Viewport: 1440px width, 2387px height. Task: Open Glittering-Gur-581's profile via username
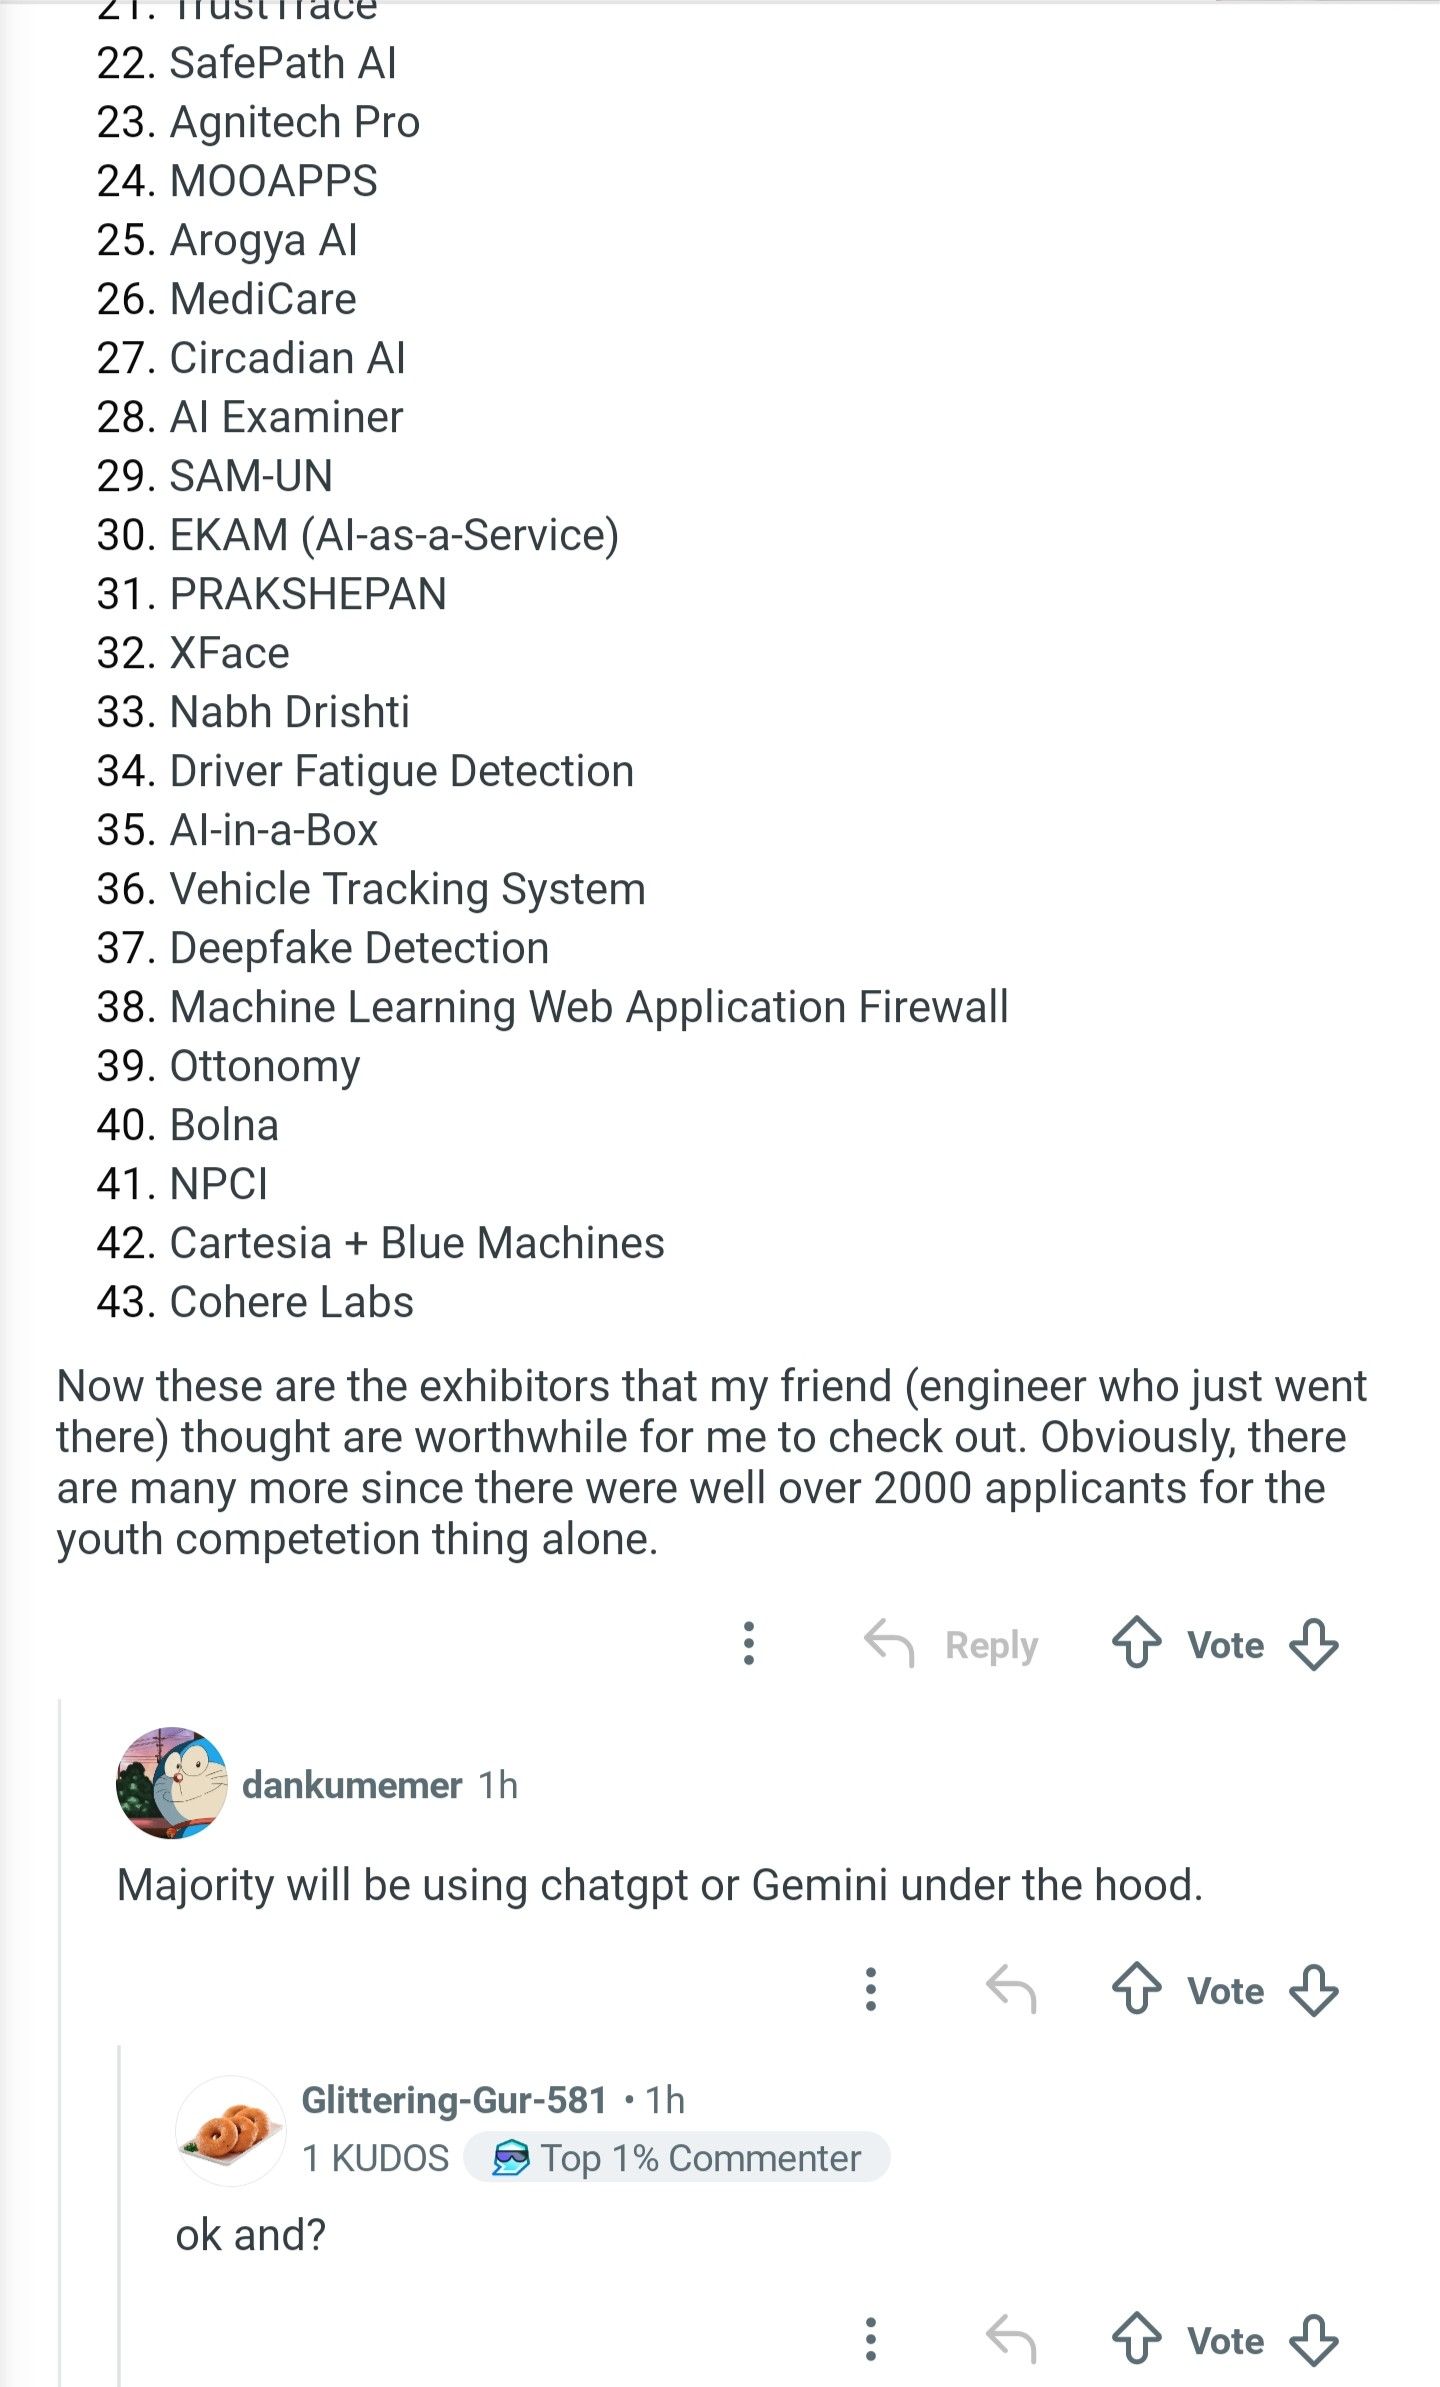(x=454, y=2100)
